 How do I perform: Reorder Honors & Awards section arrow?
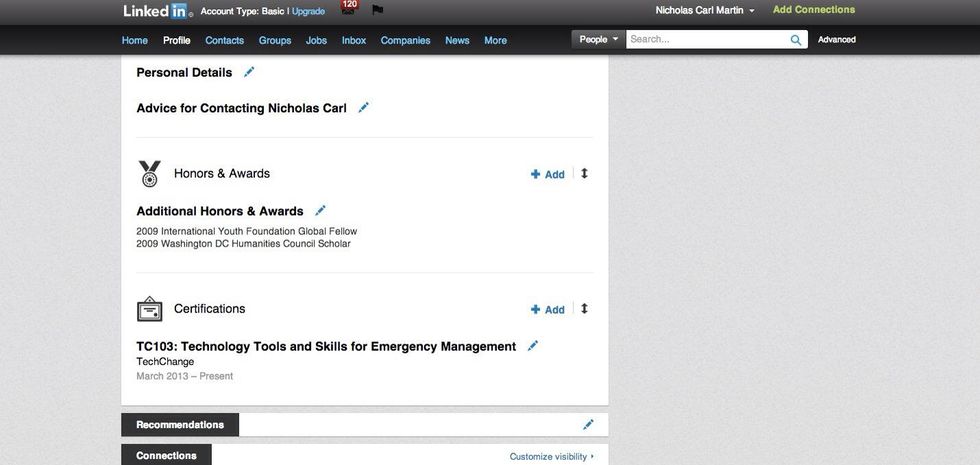click(x=584, y=173)
